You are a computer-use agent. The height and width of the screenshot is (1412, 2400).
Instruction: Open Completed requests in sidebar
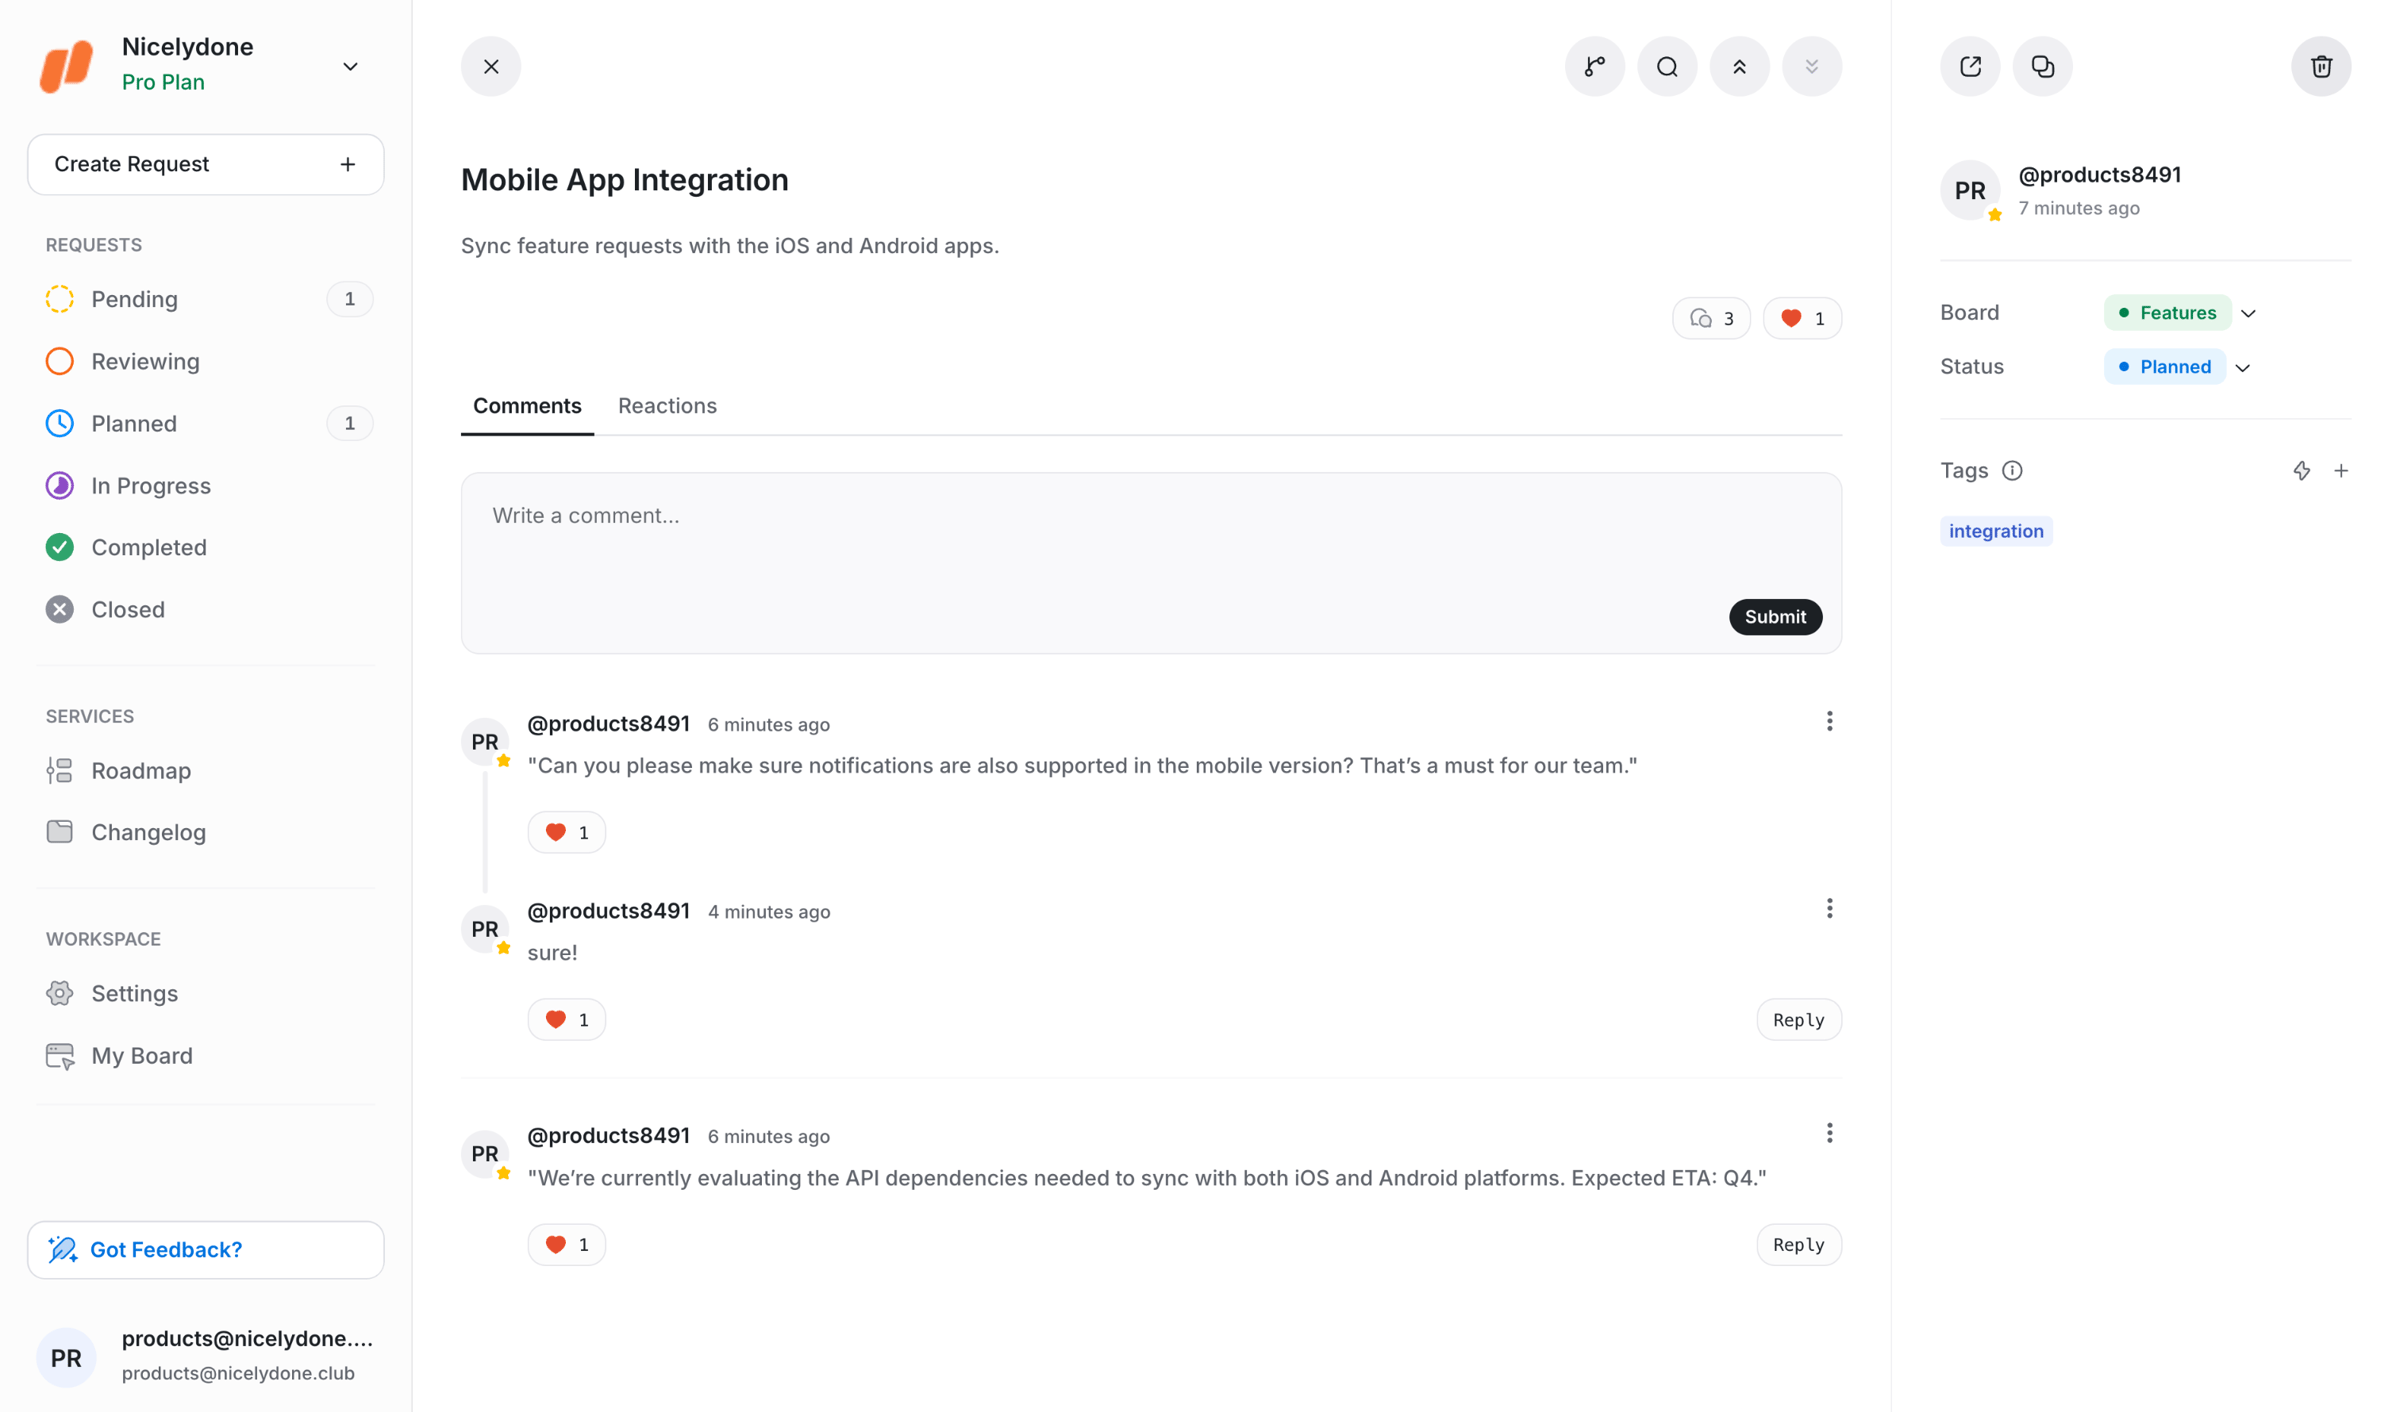click(206, 547)
